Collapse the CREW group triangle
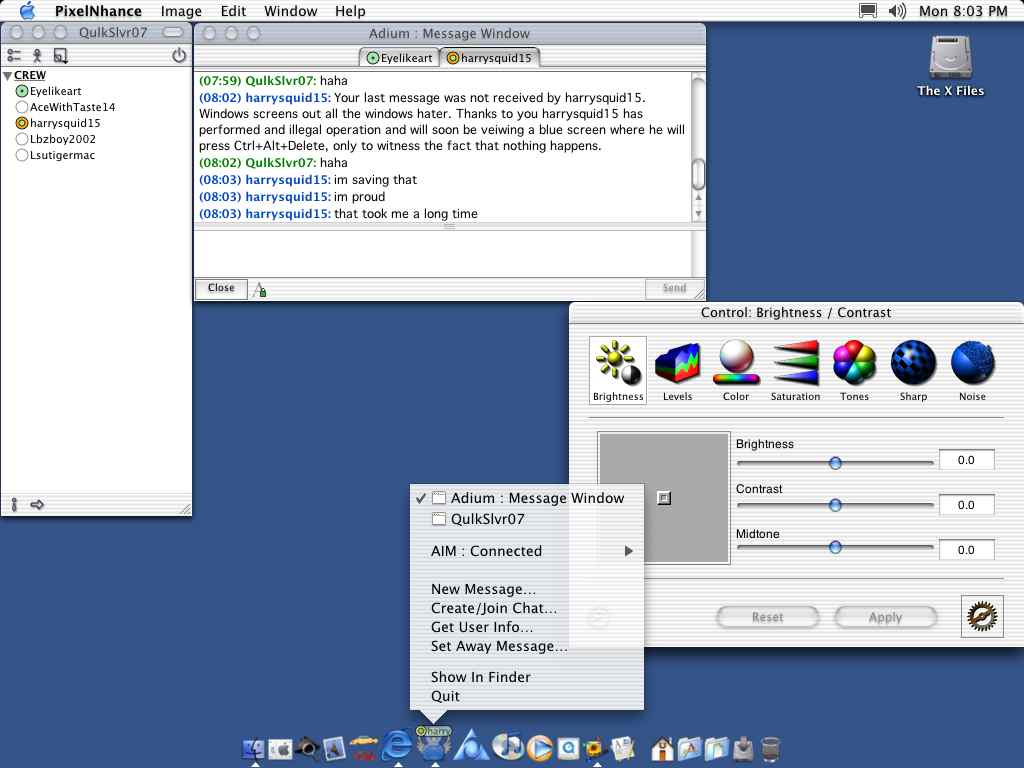 tap(7, 76)
